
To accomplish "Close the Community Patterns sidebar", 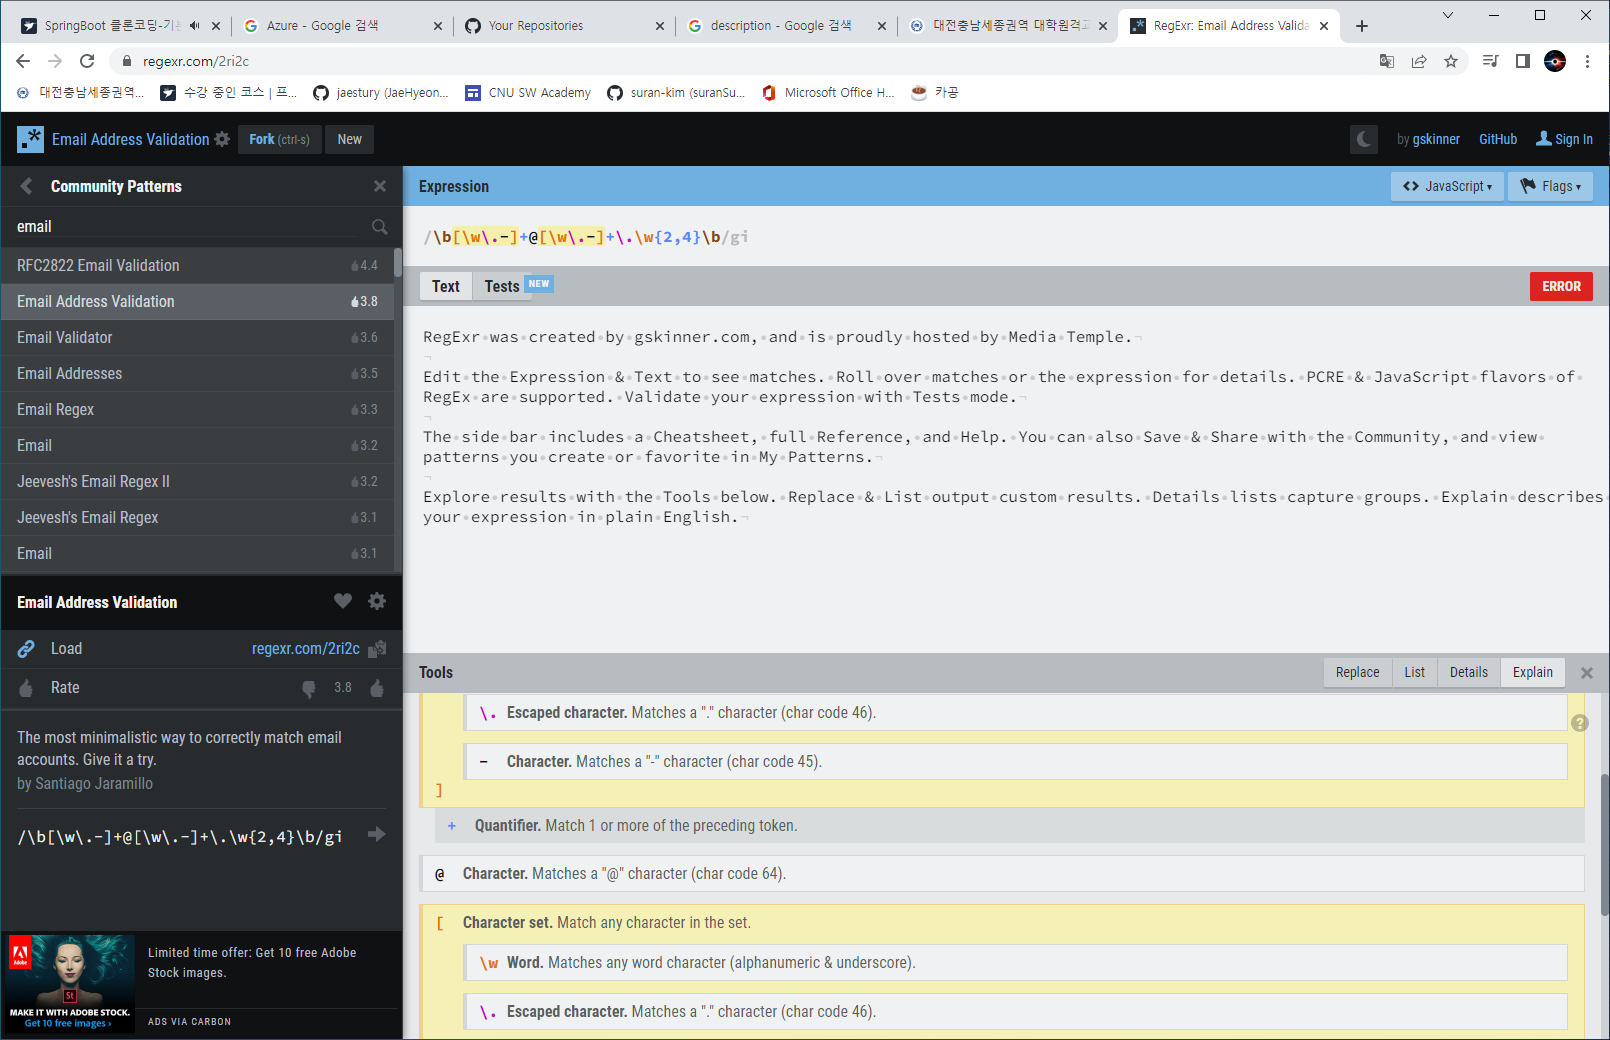I will [x=380, y=186].
